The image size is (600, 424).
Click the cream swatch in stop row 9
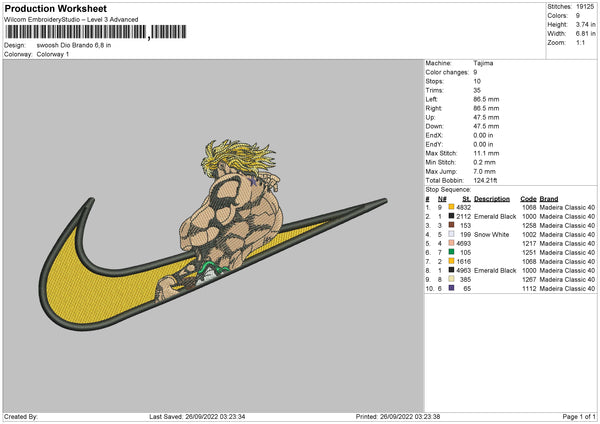tap(451, 279)
